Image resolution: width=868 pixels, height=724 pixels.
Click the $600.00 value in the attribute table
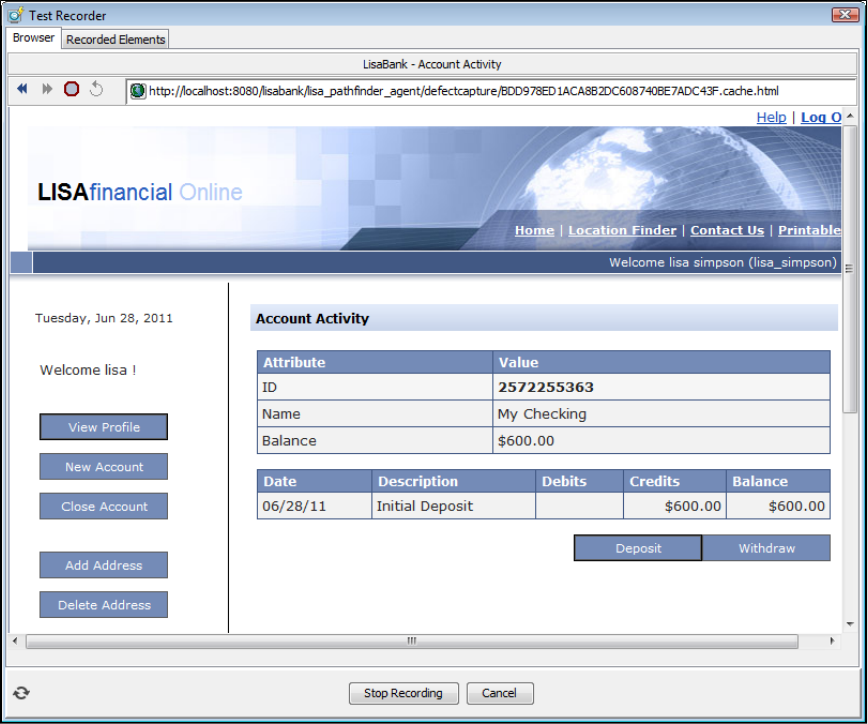tap(525, 441)
